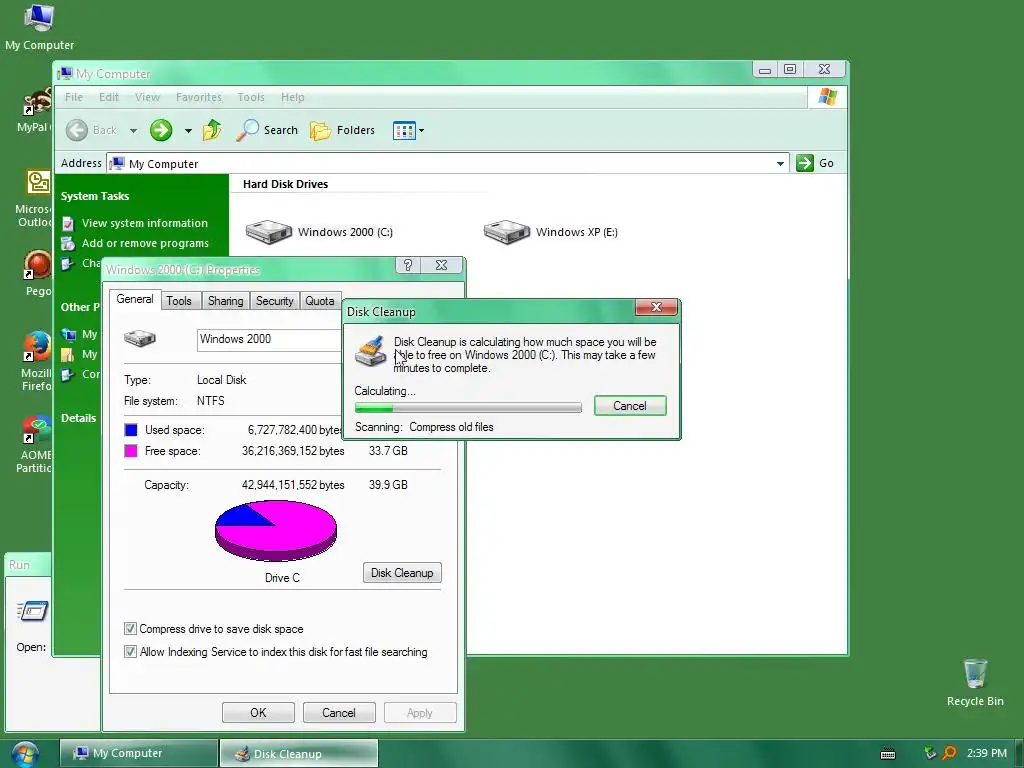Select the Windows 2000 (C:) drive icon

pos(268,232)
